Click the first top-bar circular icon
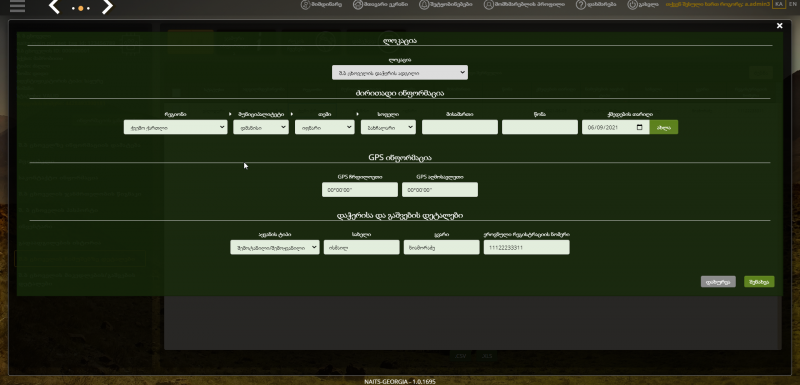The width and height of the screenshot is (800, 385). 306,5
